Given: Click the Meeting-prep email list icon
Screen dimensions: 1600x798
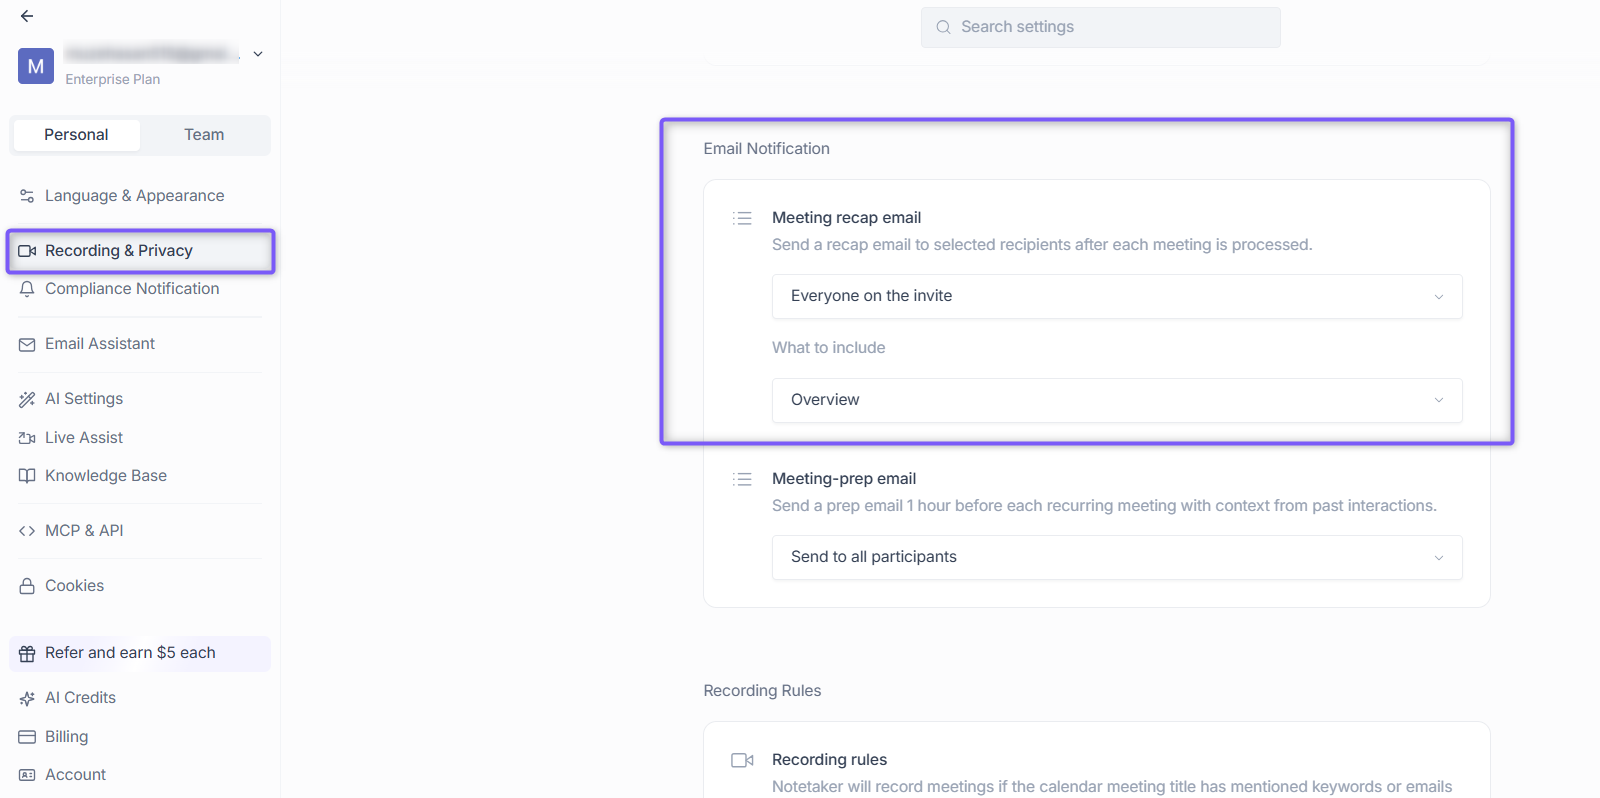Looking at the screenshot, I should coord(742,479).
